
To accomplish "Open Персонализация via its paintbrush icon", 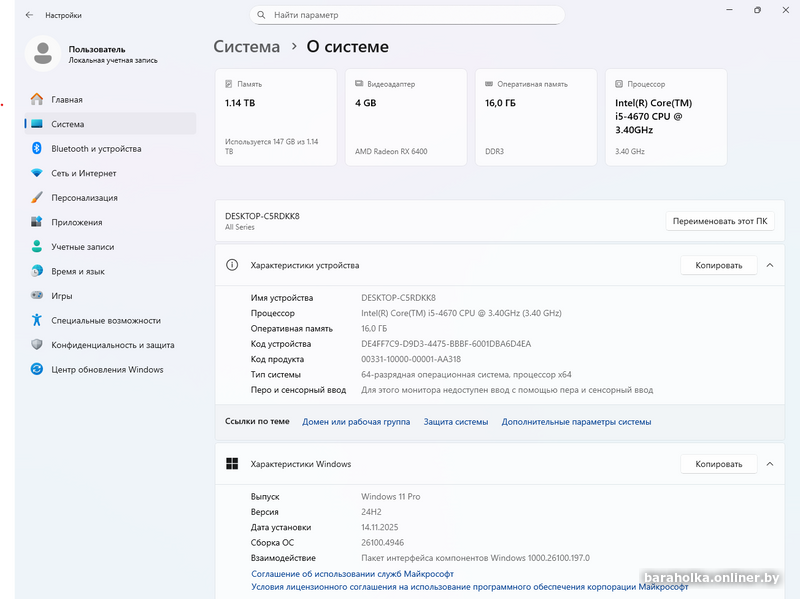I will pyautogui.click(x=37, y=198).
